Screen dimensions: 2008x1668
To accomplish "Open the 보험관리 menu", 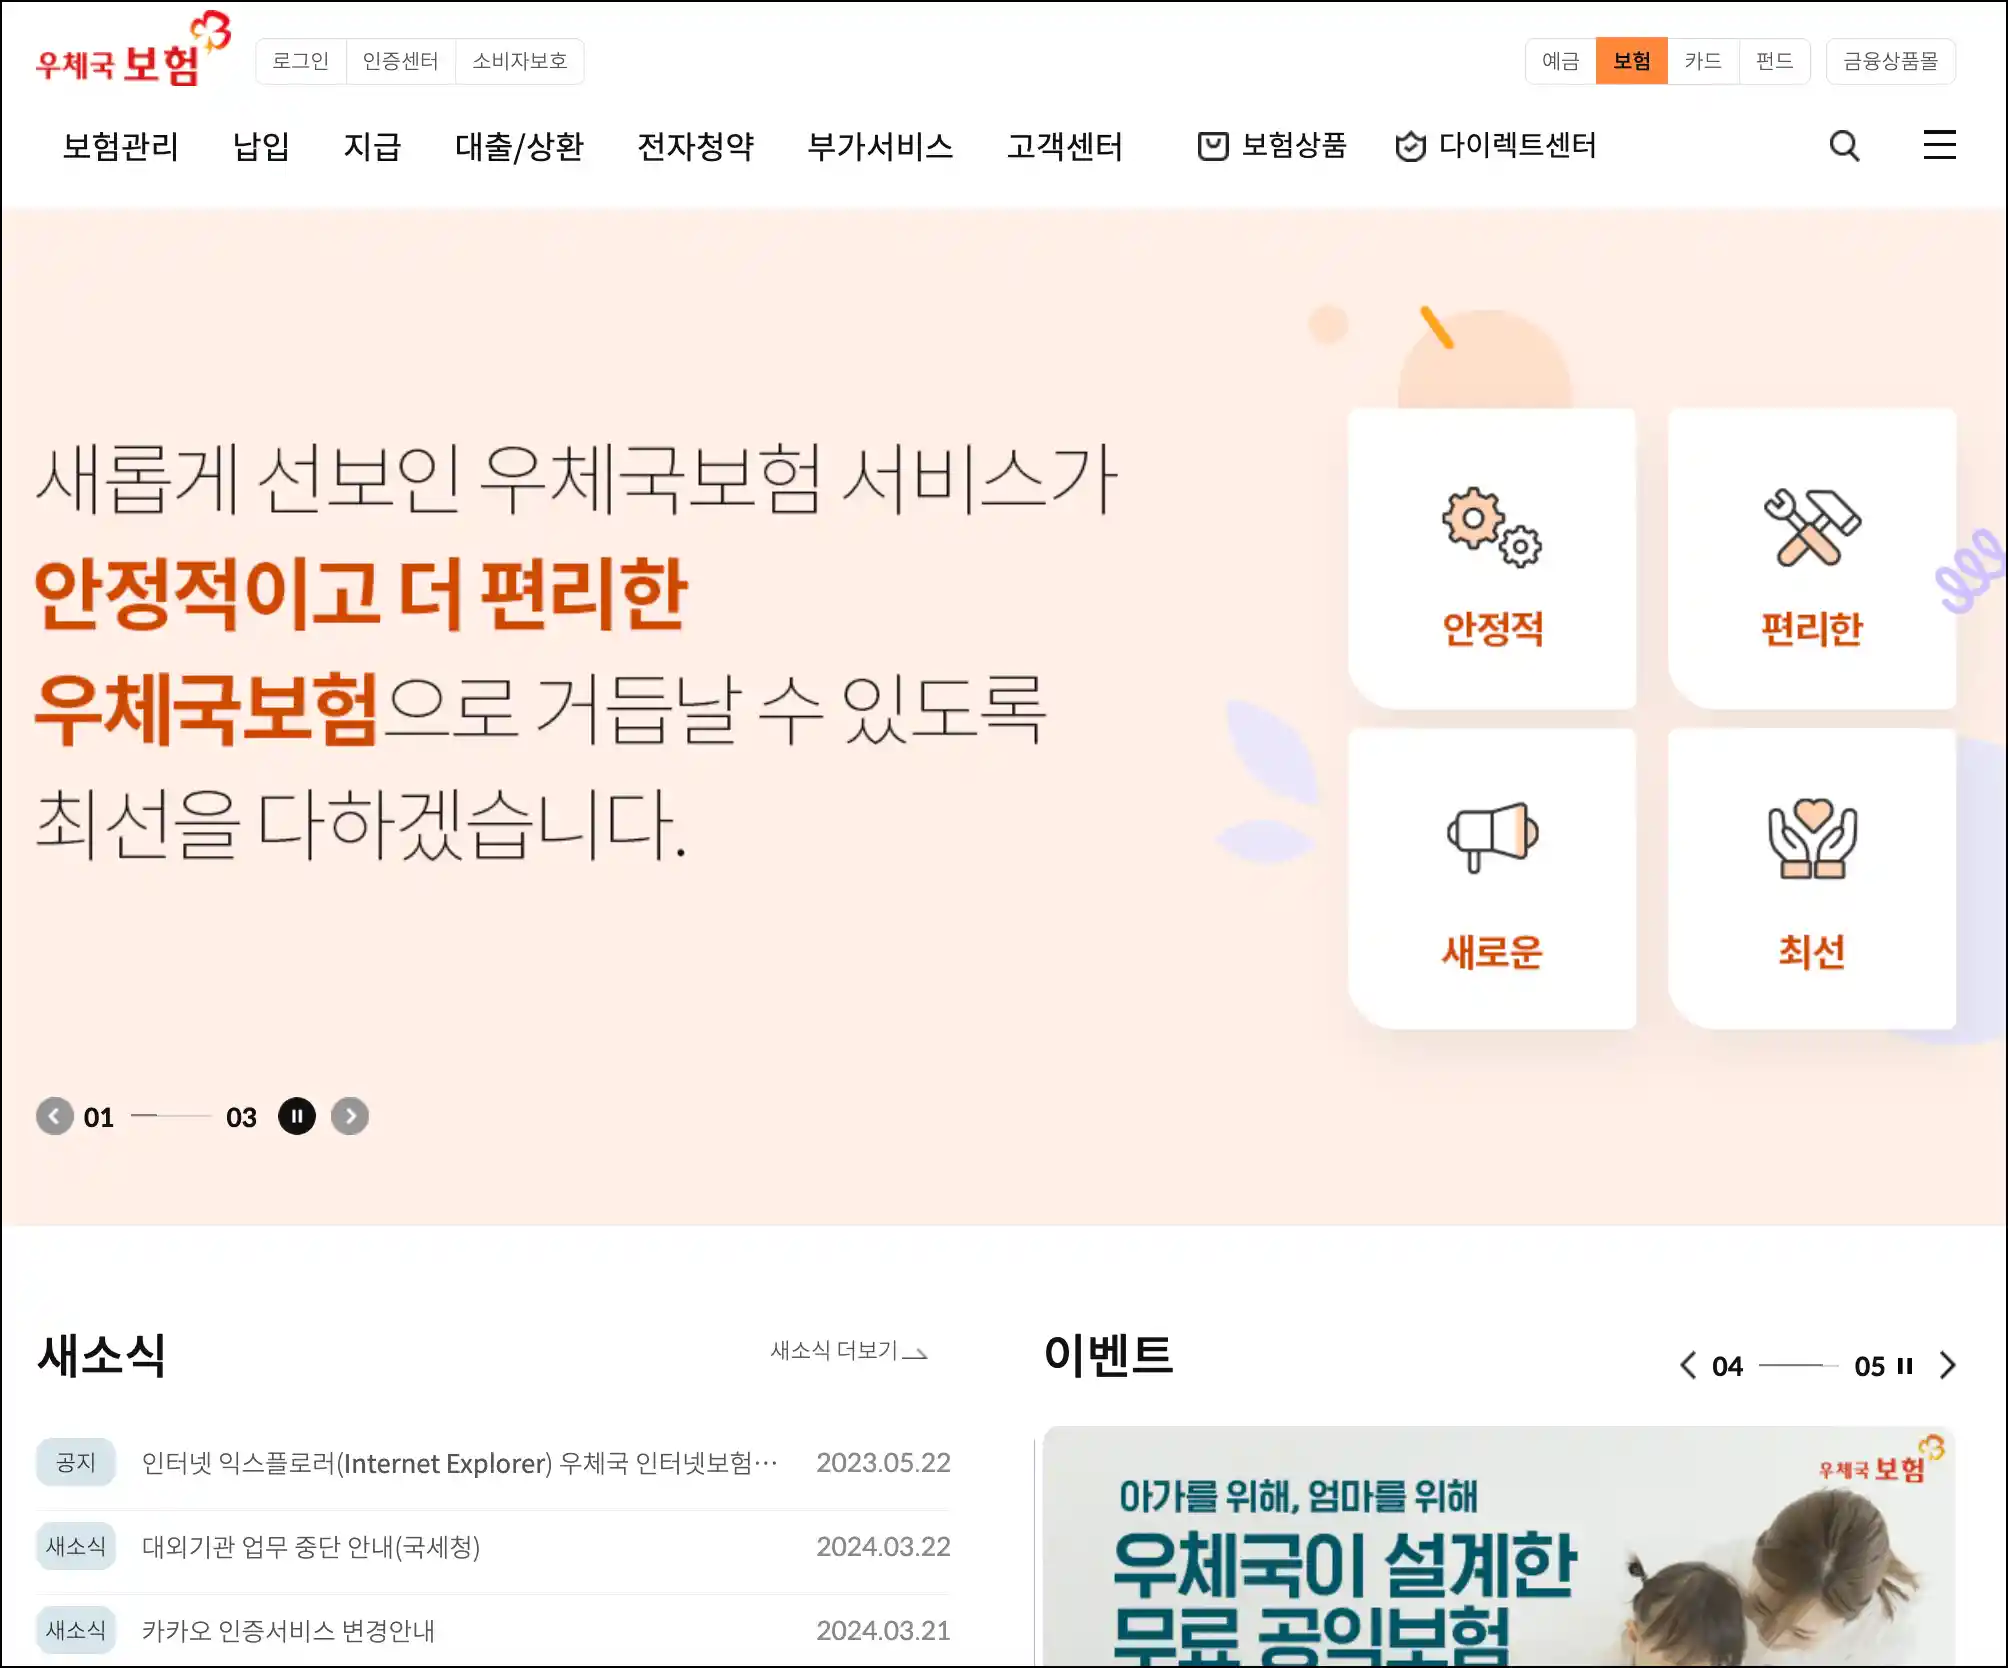I will point(121,146).
